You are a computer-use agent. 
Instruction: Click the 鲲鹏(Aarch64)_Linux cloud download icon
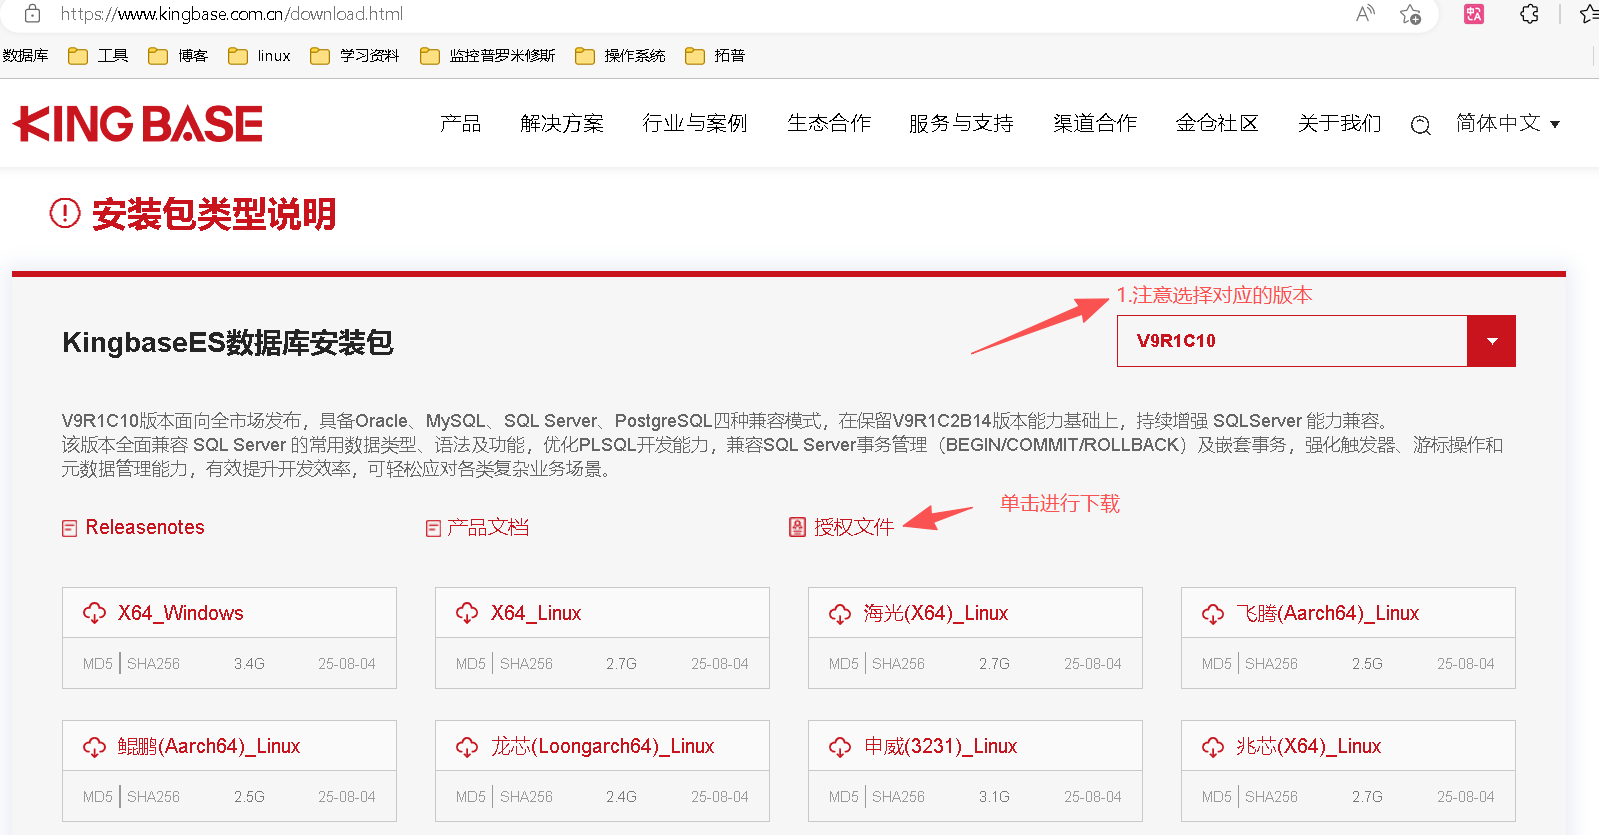pyautogui.click(x=94, y=746)
